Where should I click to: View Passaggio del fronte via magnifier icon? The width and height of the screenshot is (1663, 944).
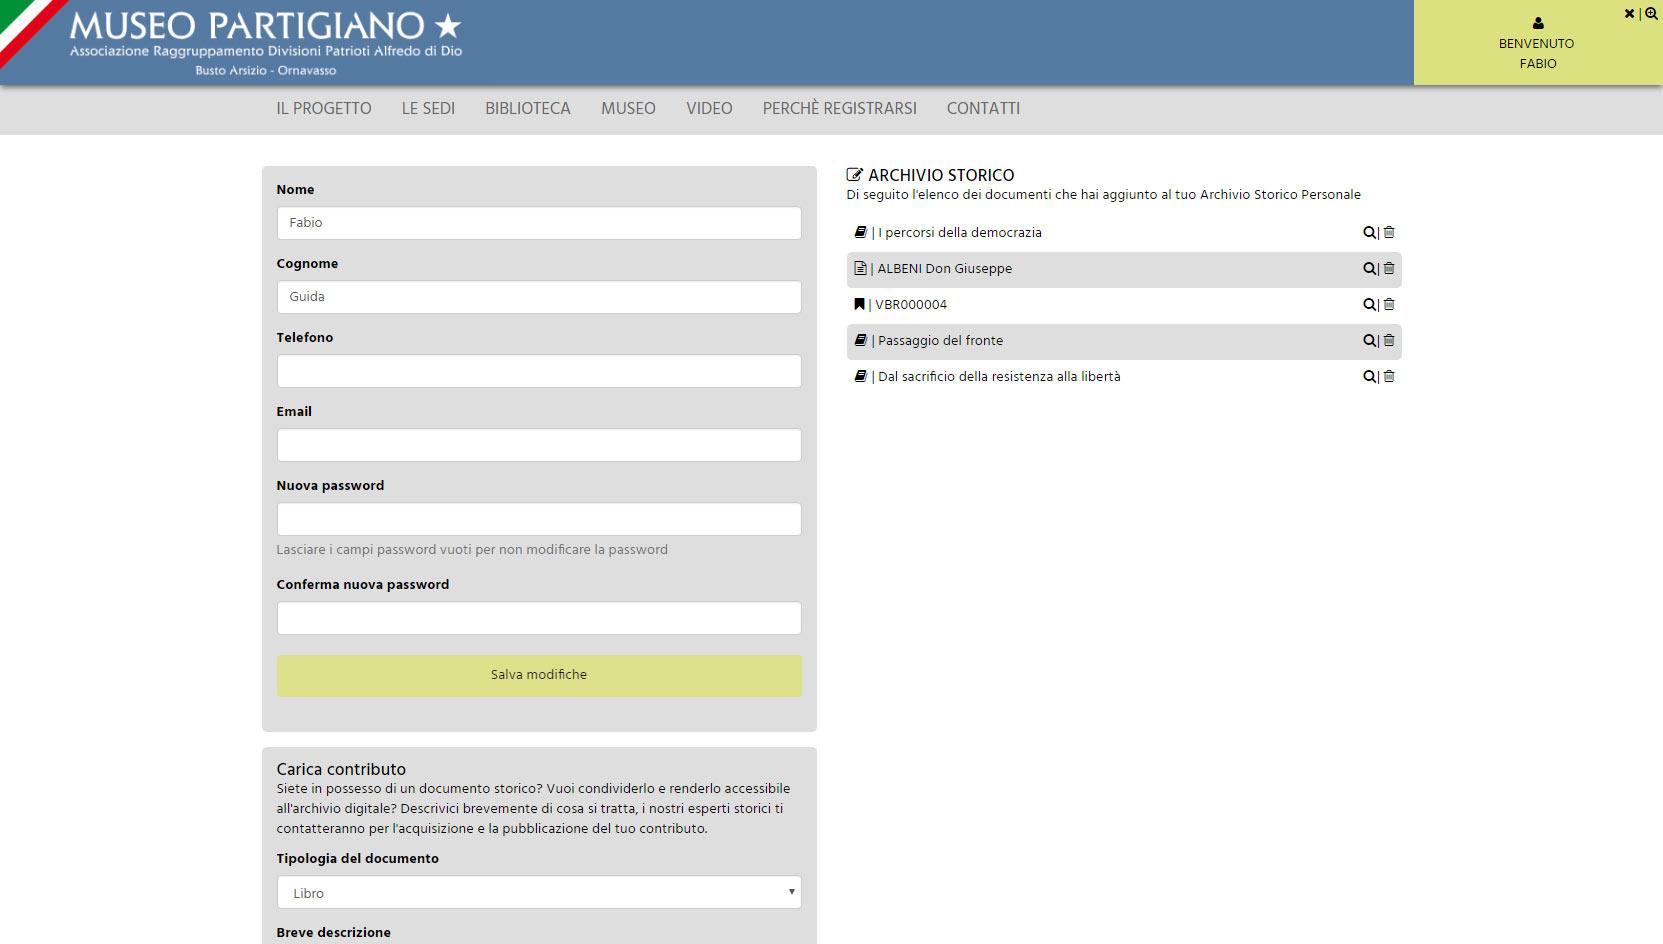[1369, 341]
